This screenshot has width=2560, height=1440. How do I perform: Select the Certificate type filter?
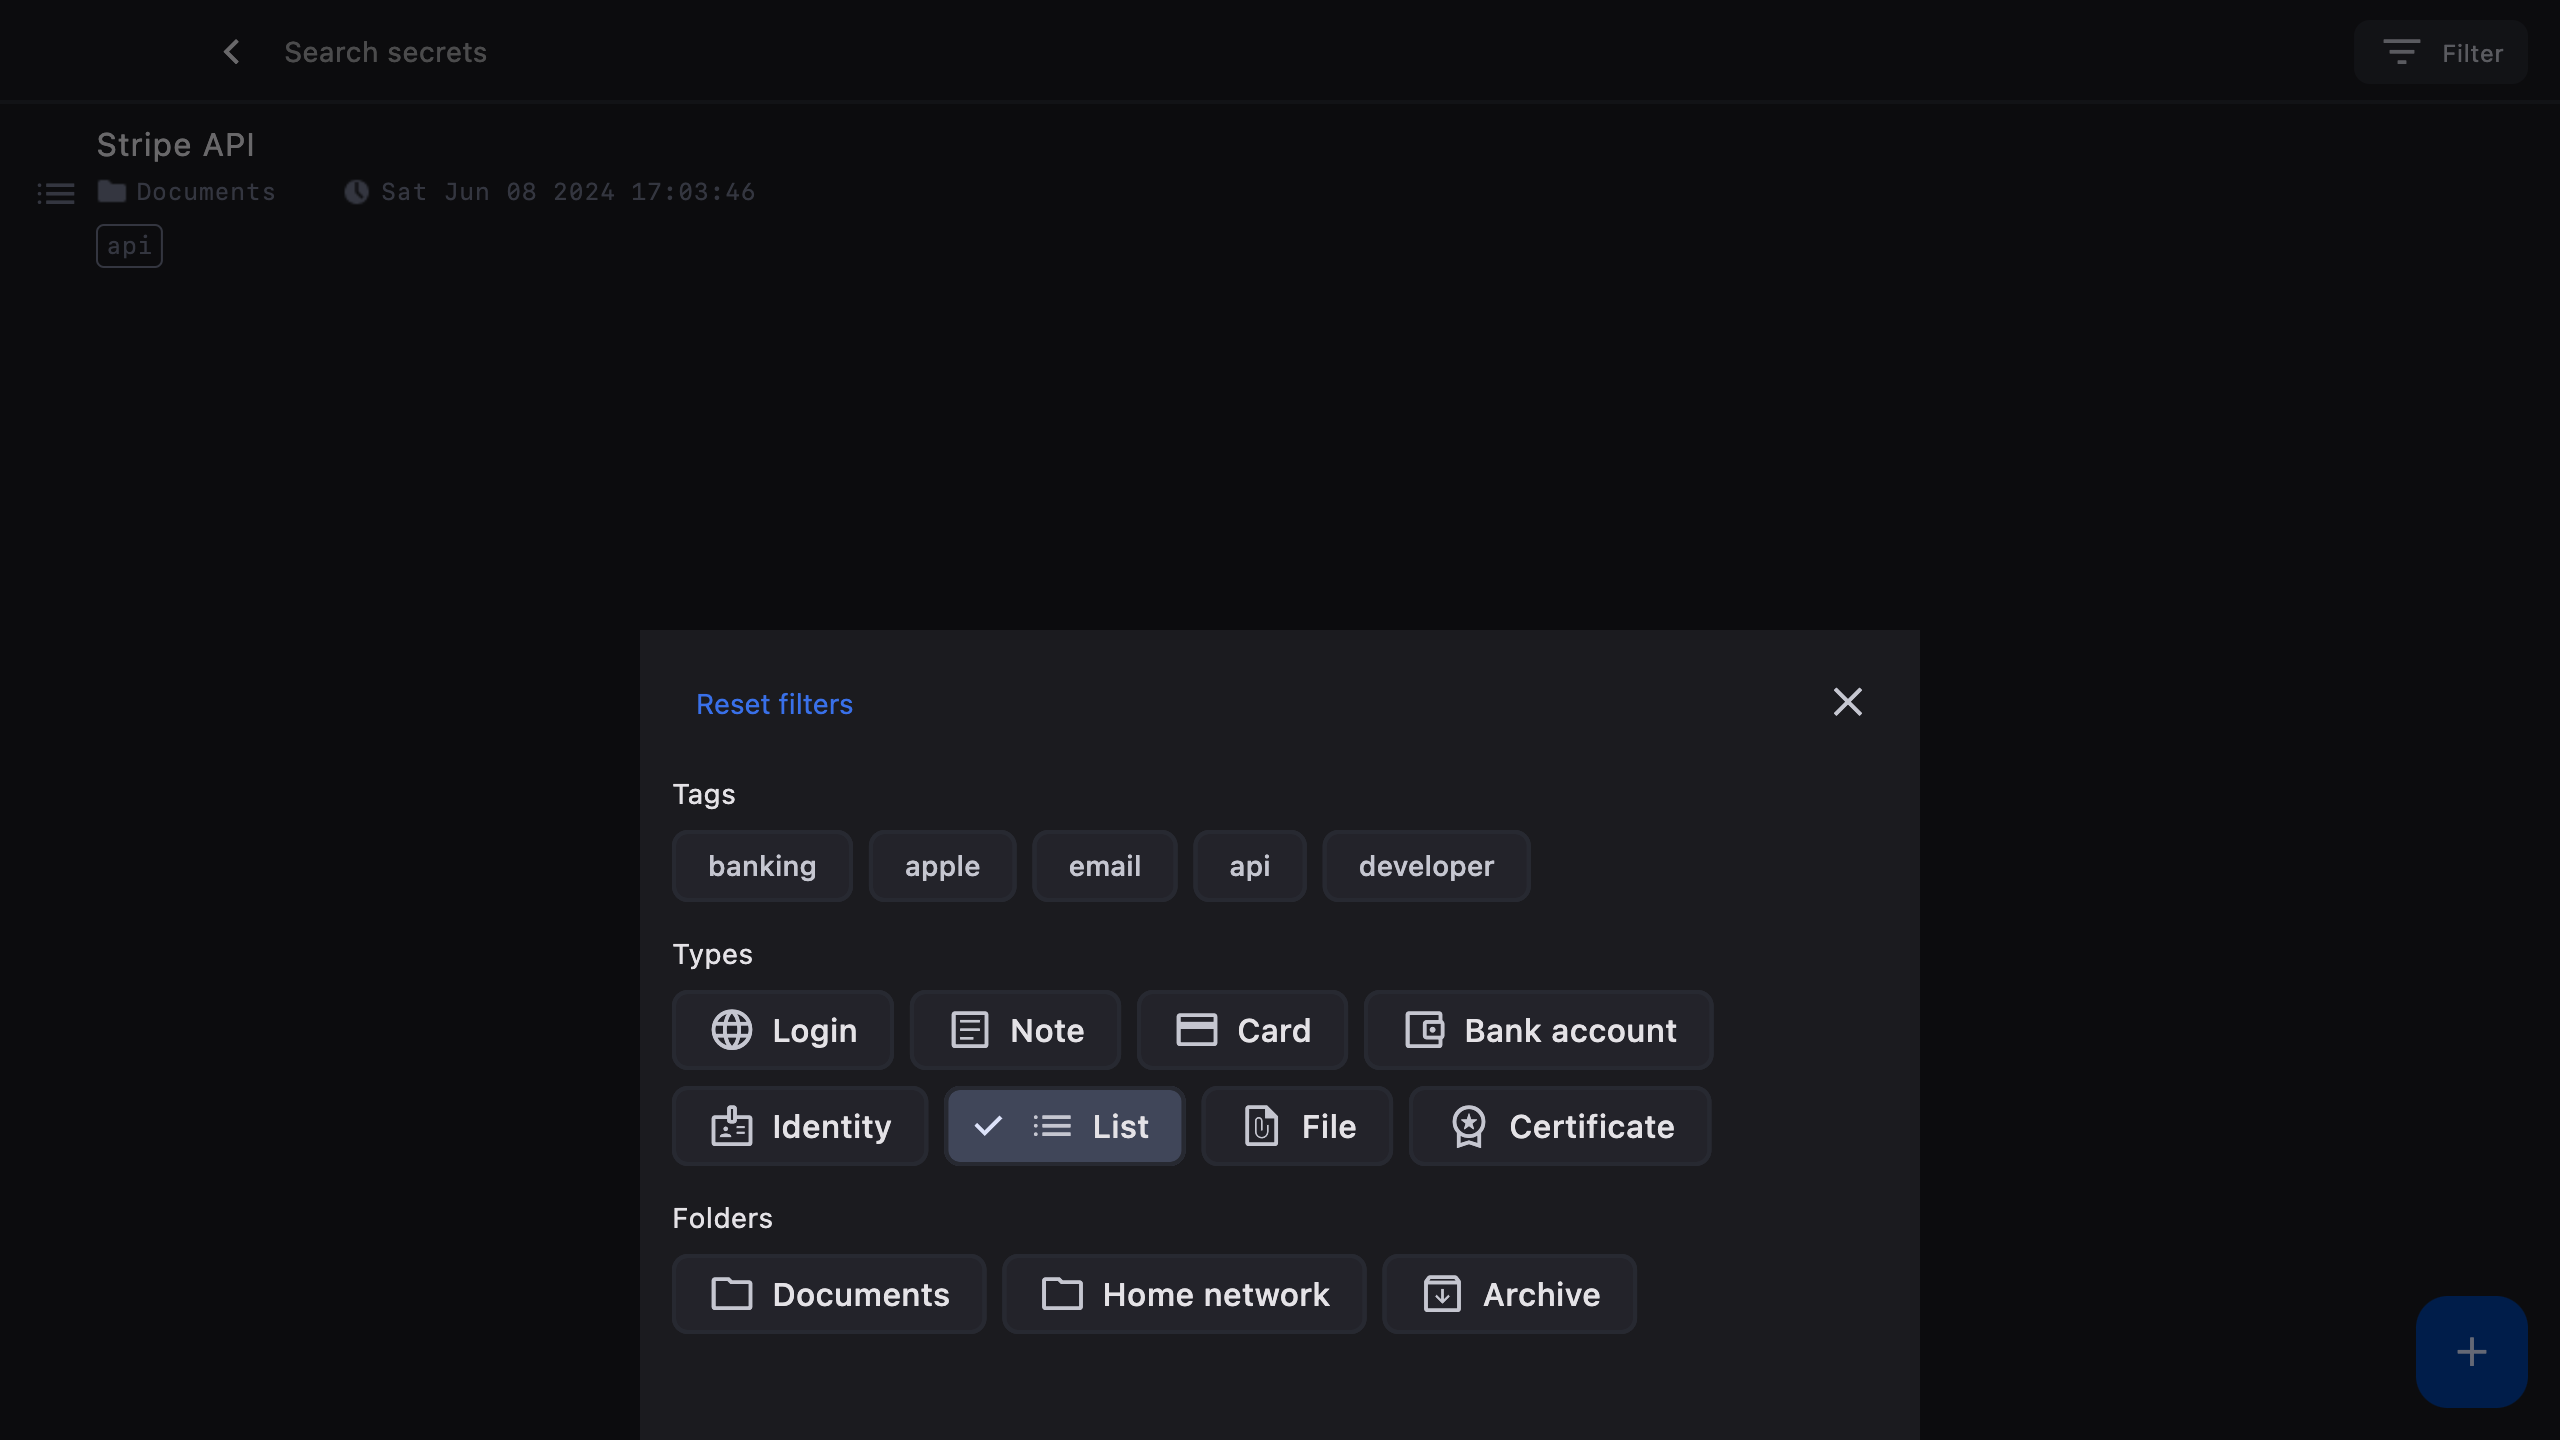point(1560,1126)
